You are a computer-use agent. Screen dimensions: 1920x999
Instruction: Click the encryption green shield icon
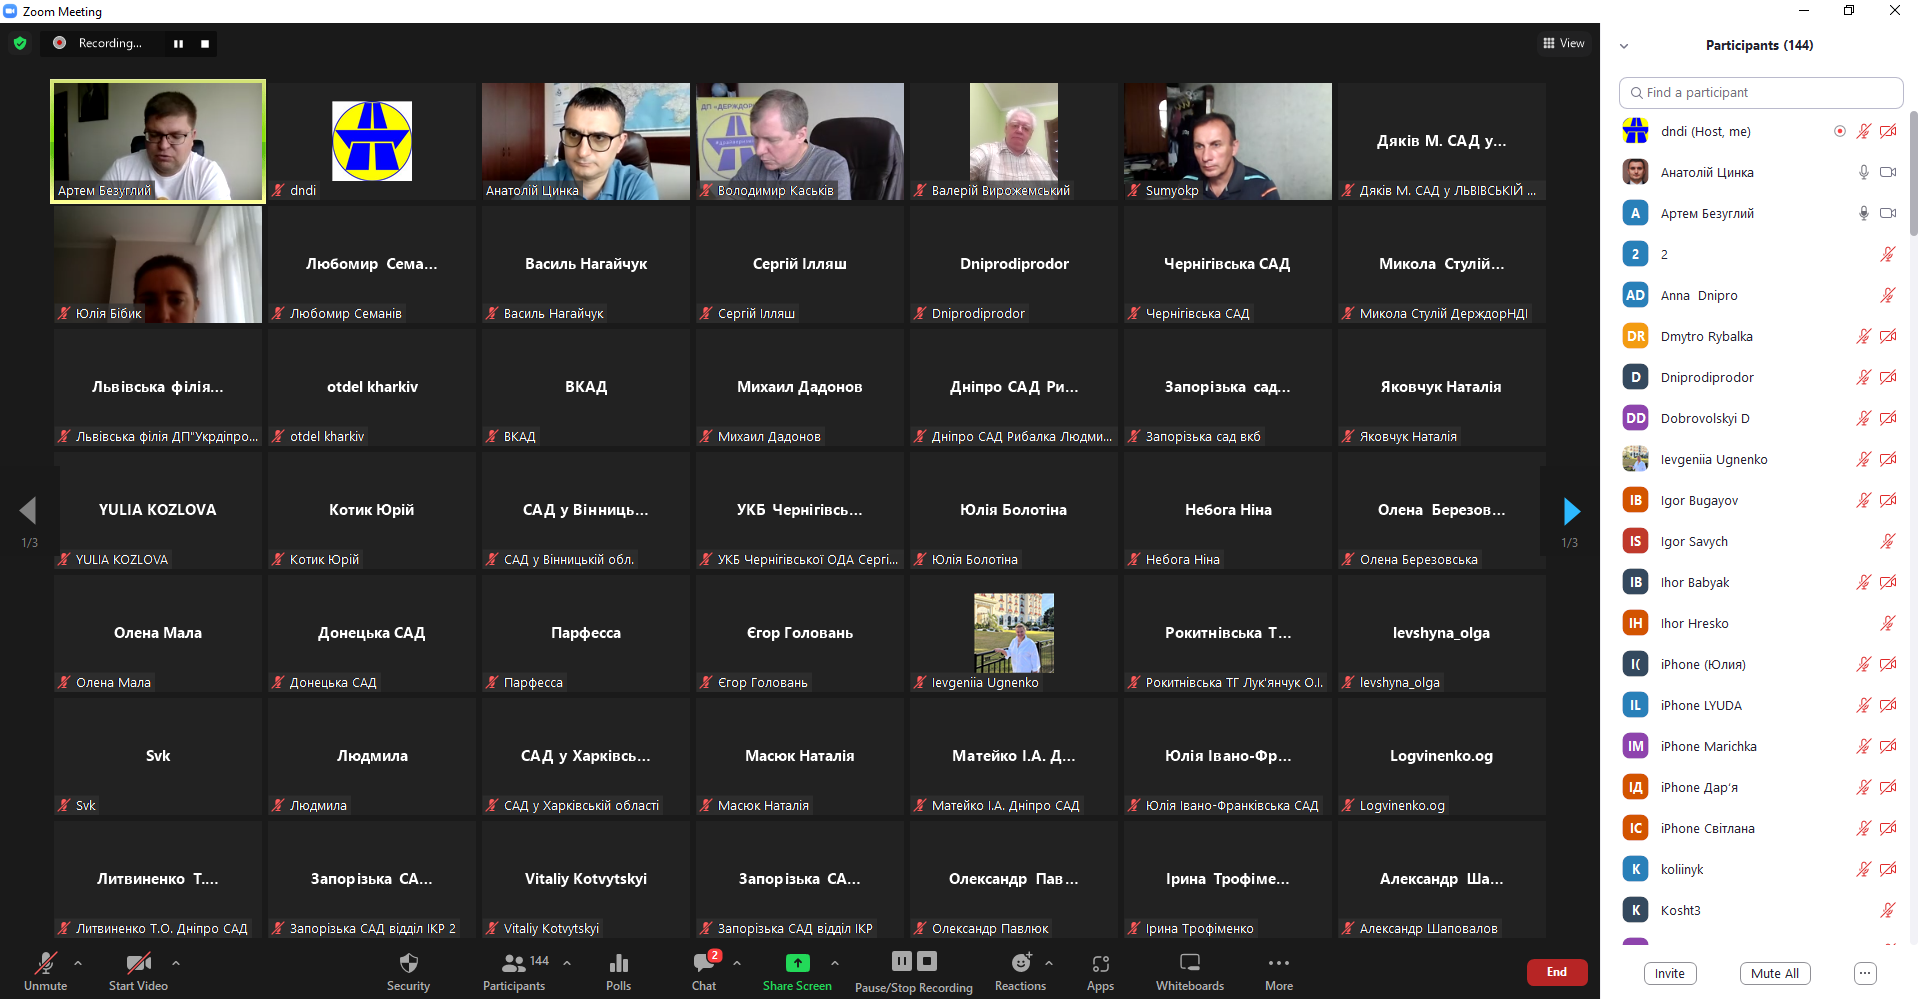pos(20,43)
